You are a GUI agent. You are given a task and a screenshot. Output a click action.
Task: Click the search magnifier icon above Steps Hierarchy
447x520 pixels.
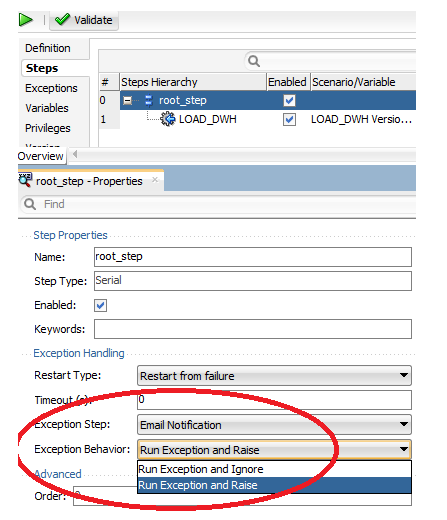[254, 61]
